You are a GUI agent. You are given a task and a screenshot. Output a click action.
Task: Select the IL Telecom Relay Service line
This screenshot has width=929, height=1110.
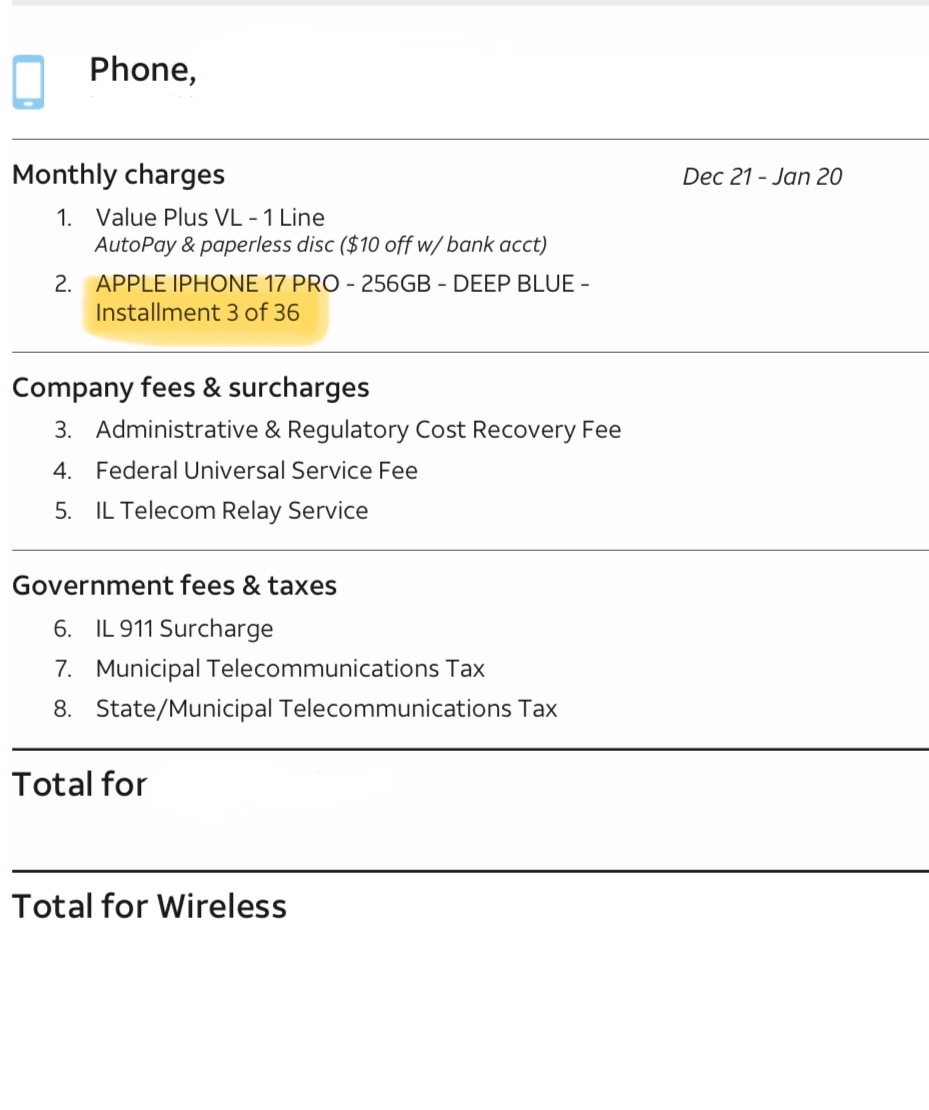(x=232, y=511)
